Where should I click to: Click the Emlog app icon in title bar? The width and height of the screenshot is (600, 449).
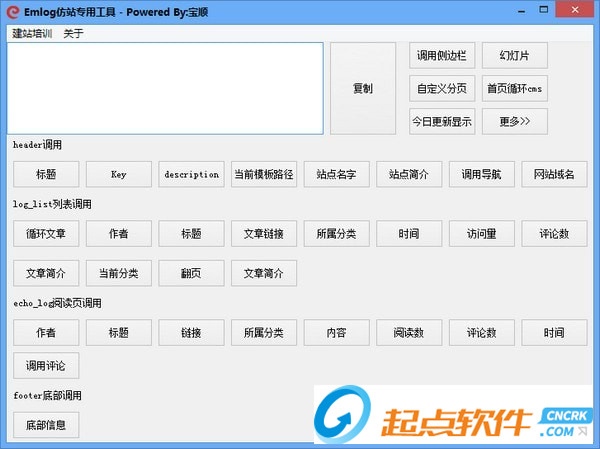point(13,12)
